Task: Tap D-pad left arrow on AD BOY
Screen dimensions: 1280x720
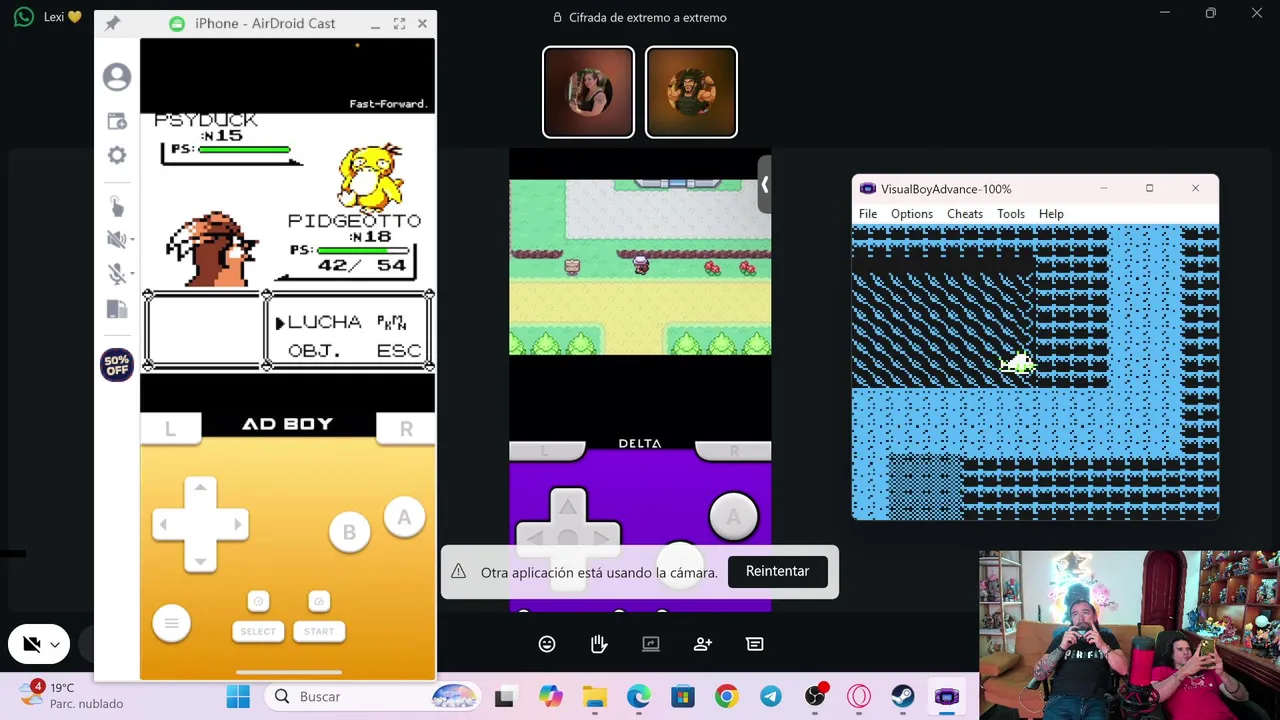Action: [165, 524]
